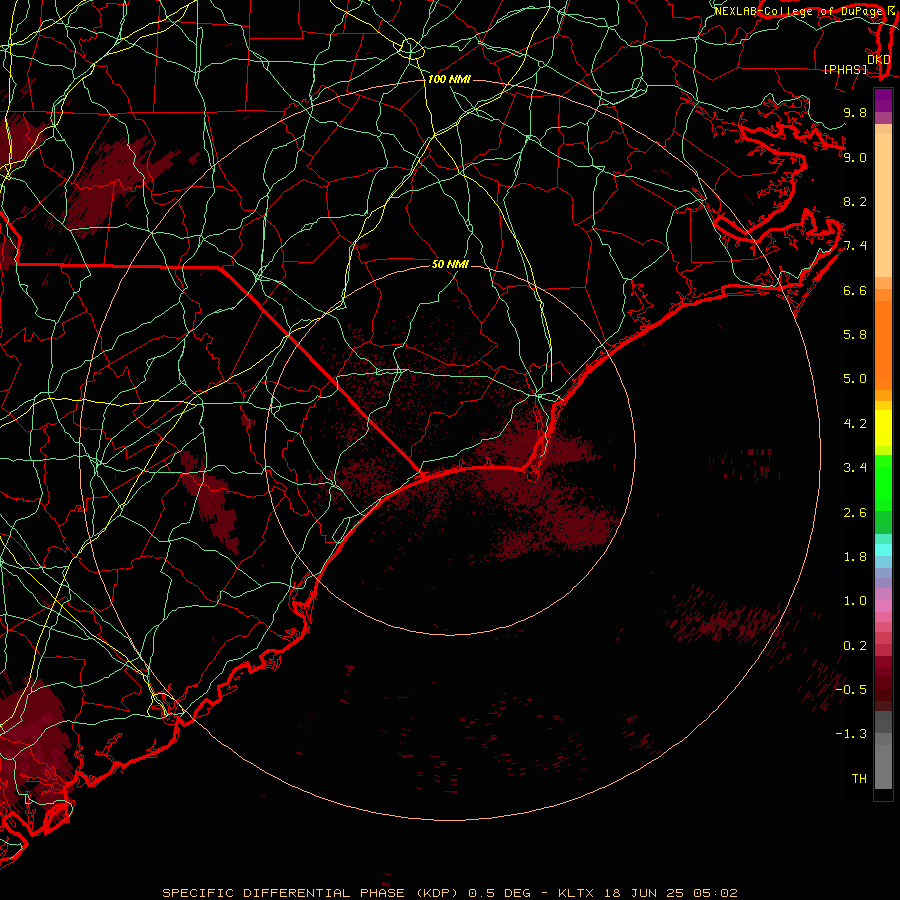Viewport: 900px width, 900px height.
Task: Click the 2.6 value on the scale
Action: 855,513
